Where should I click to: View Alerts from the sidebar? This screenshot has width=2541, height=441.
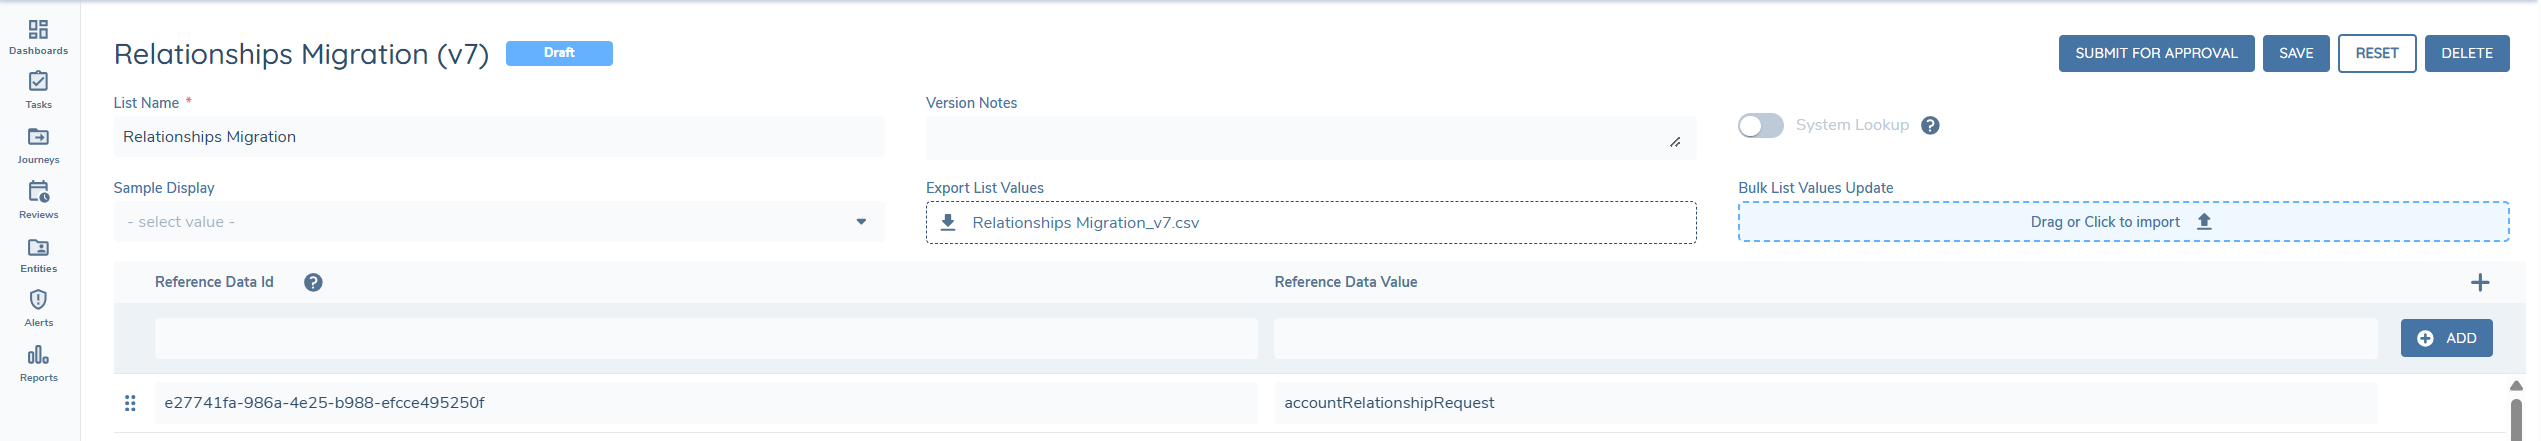tap(38, 308)
